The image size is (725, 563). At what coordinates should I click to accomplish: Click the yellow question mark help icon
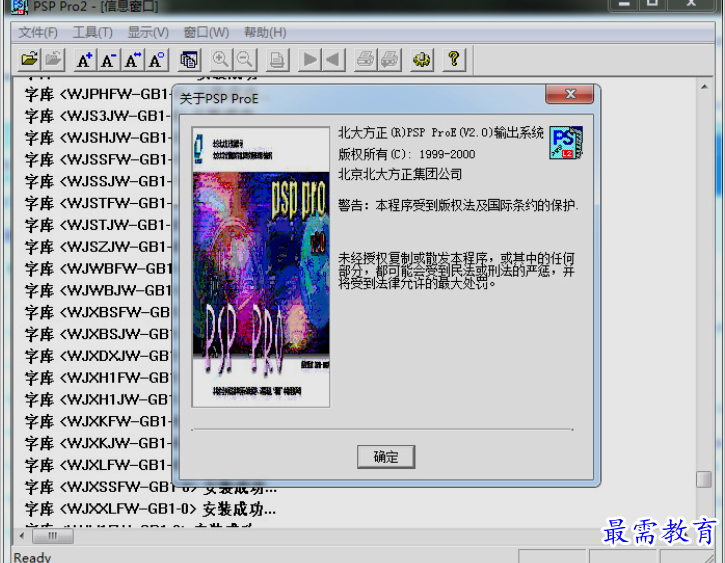click(x=454, y=60)
